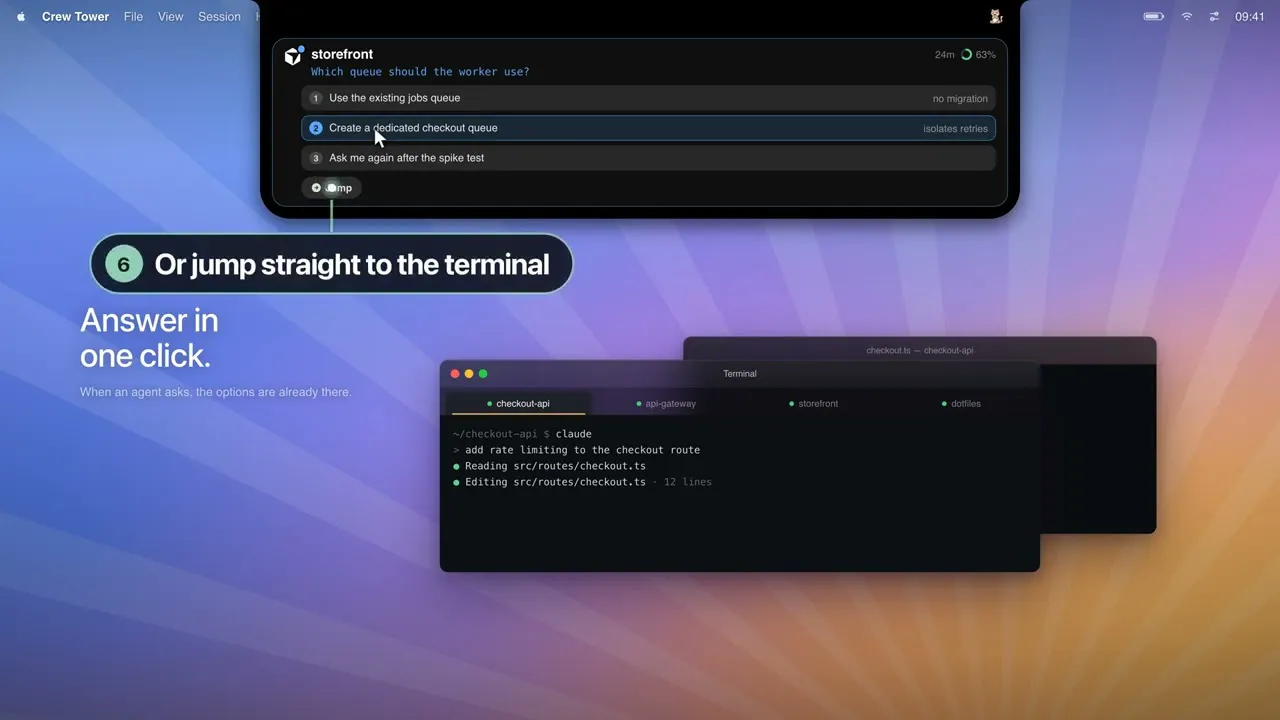Click the 09:41 clock
The image size is (1280, 720).
click(x=1250, y=16)
